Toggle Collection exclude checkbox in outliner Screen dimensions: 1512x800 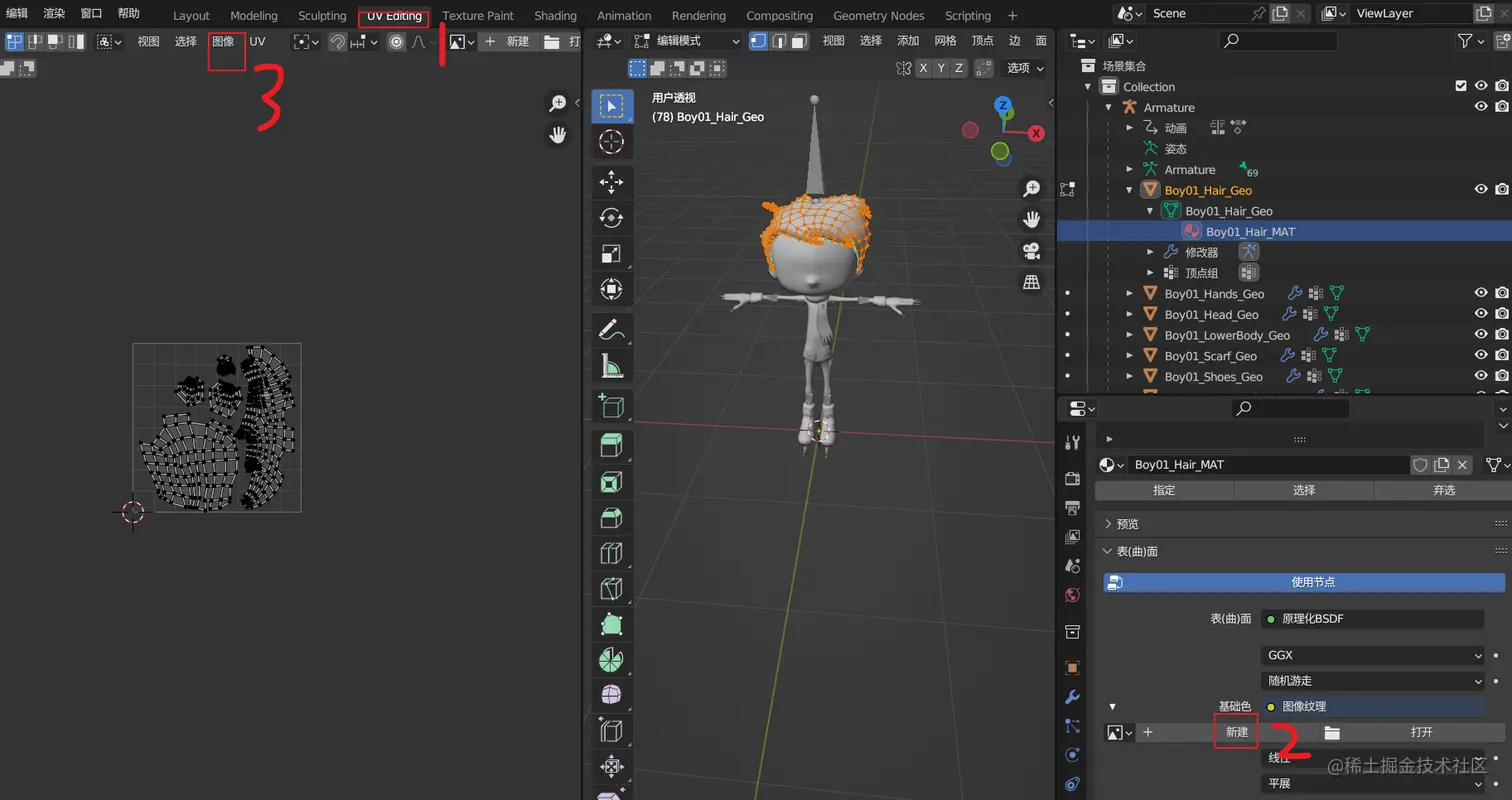(1461, 86)
